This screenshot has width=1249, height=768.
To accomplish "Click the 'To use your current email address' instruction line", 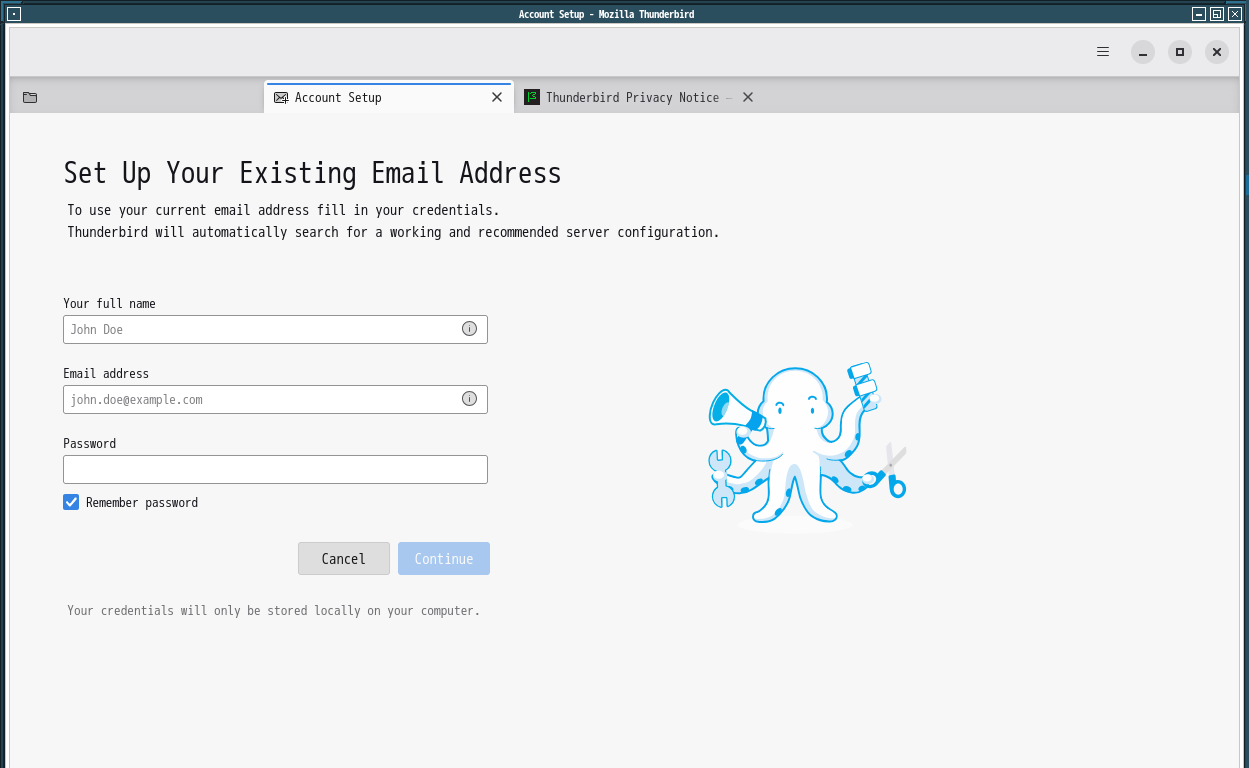I will (x=283, y=210).
